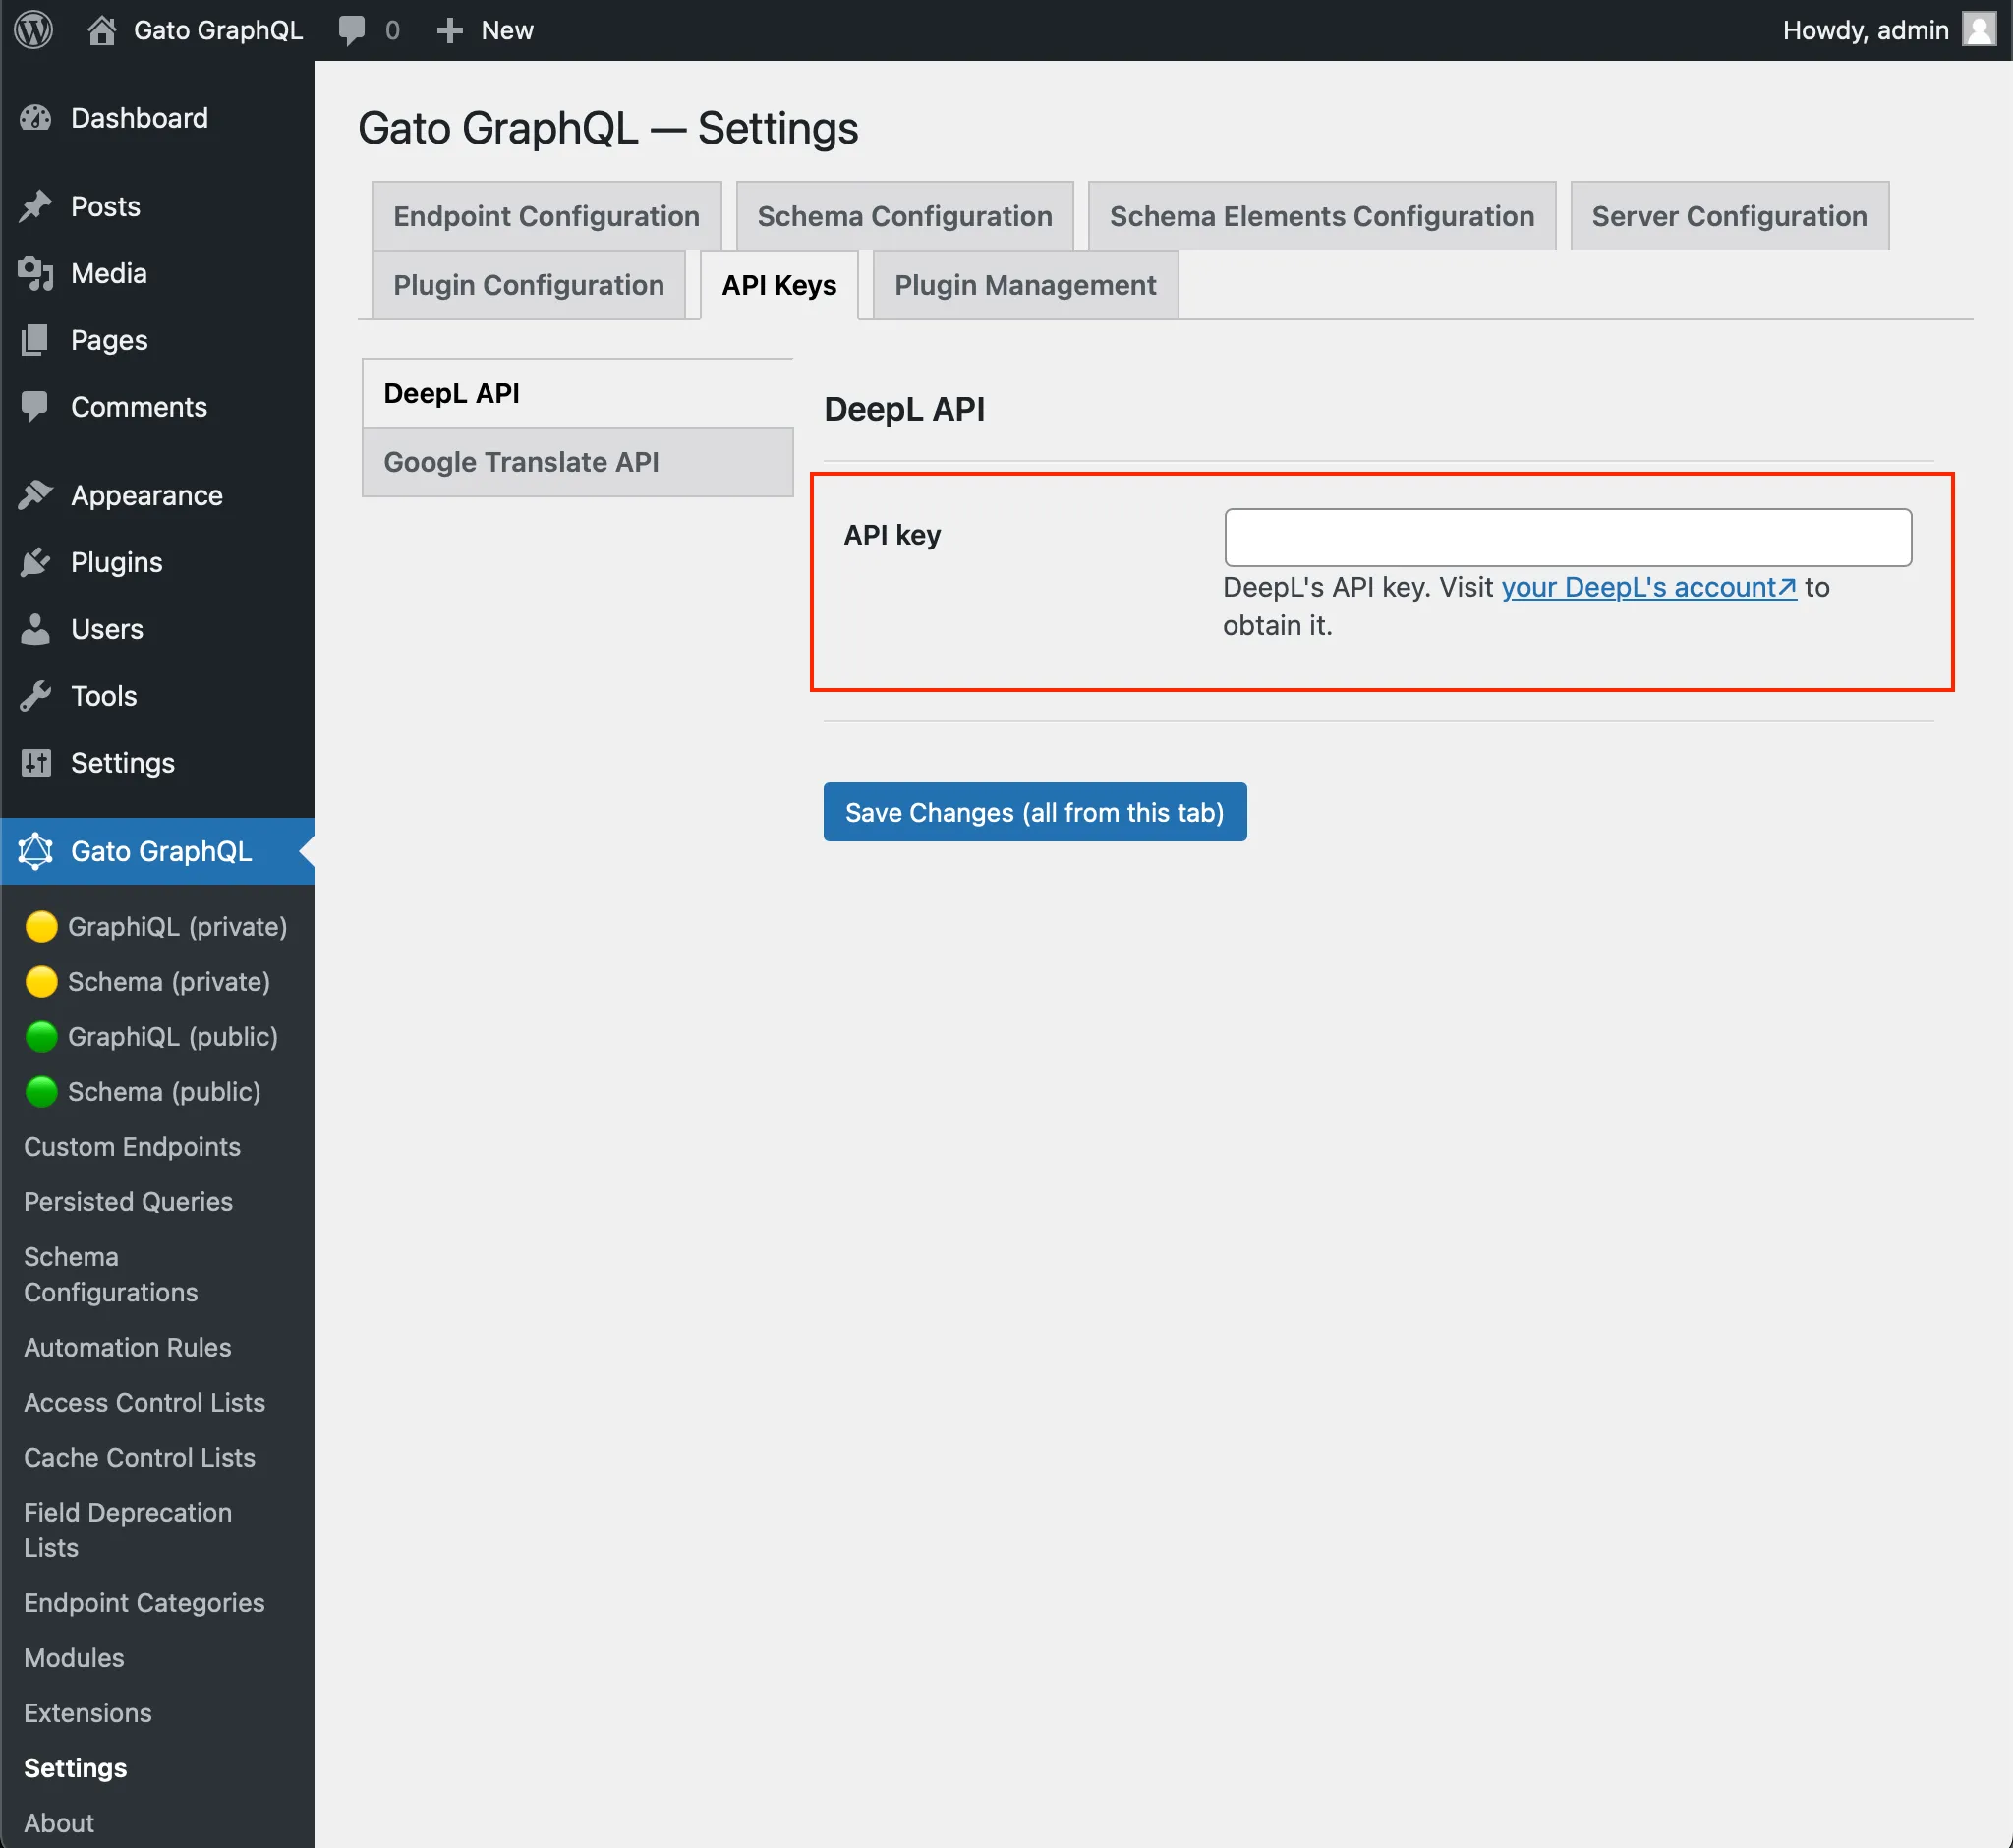Open the comments bubble icon in admin bar
The image size is (2013, 1848).
[352, 30]
